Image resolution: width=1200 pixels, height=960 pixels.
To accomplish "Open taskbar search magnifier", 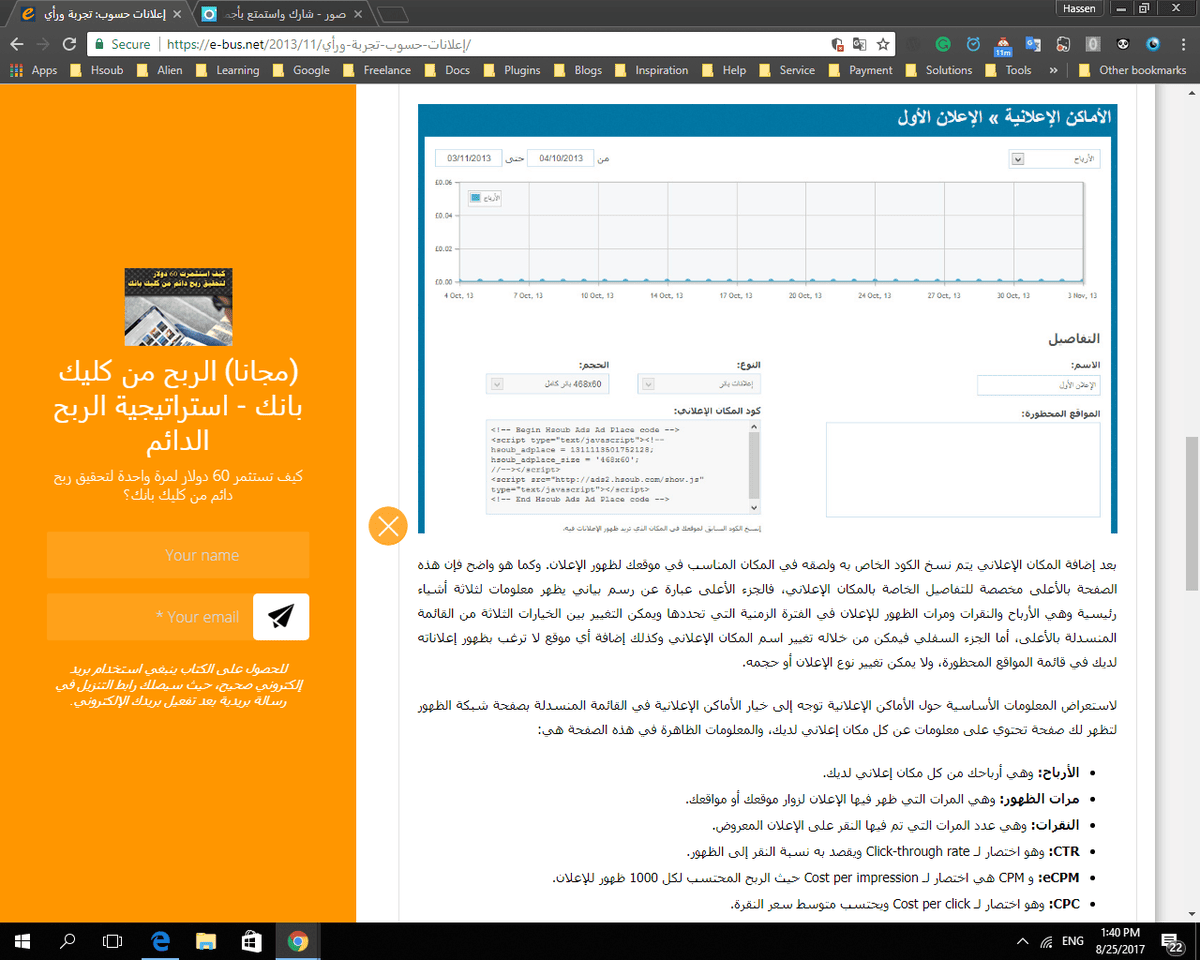I will coord(68,941).
